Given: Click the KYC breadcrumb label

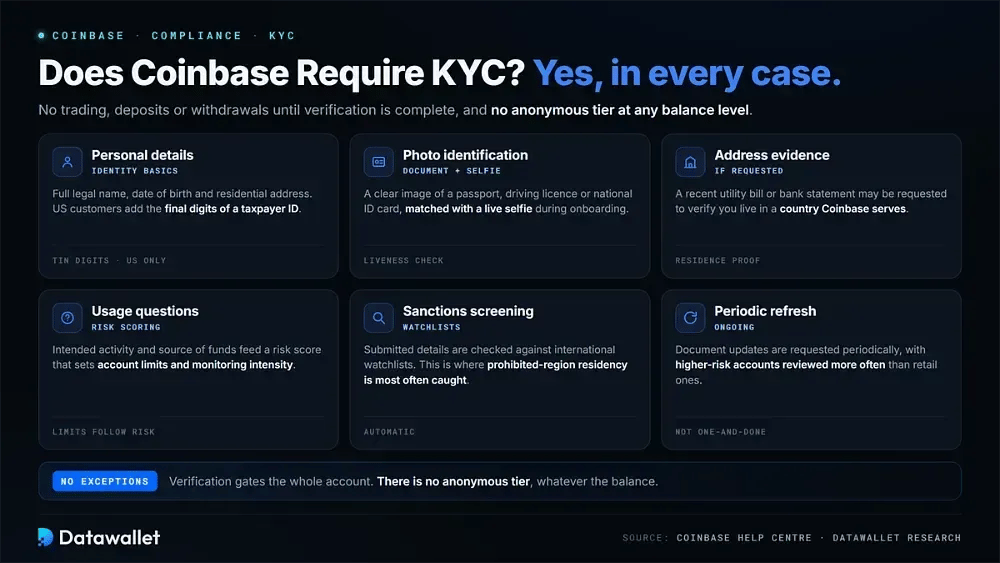Looking at the screenshot, I should coord(282,36).
